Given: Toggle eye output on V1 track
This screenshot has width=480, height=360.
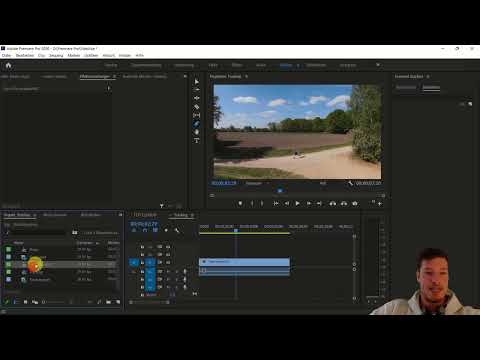Looking at the screenshot, I should (x=168, y=263).
